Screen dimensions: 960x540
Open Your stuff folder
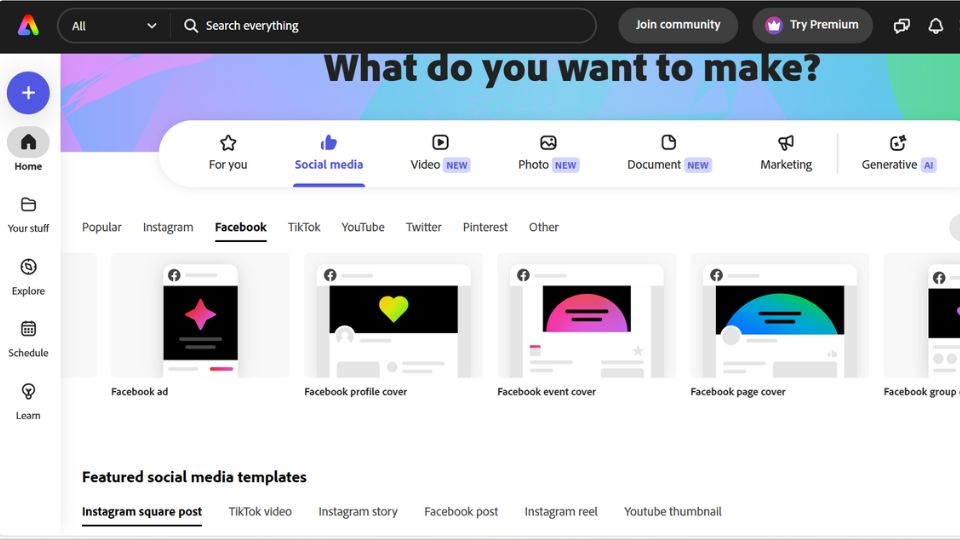tap(28, 215)
